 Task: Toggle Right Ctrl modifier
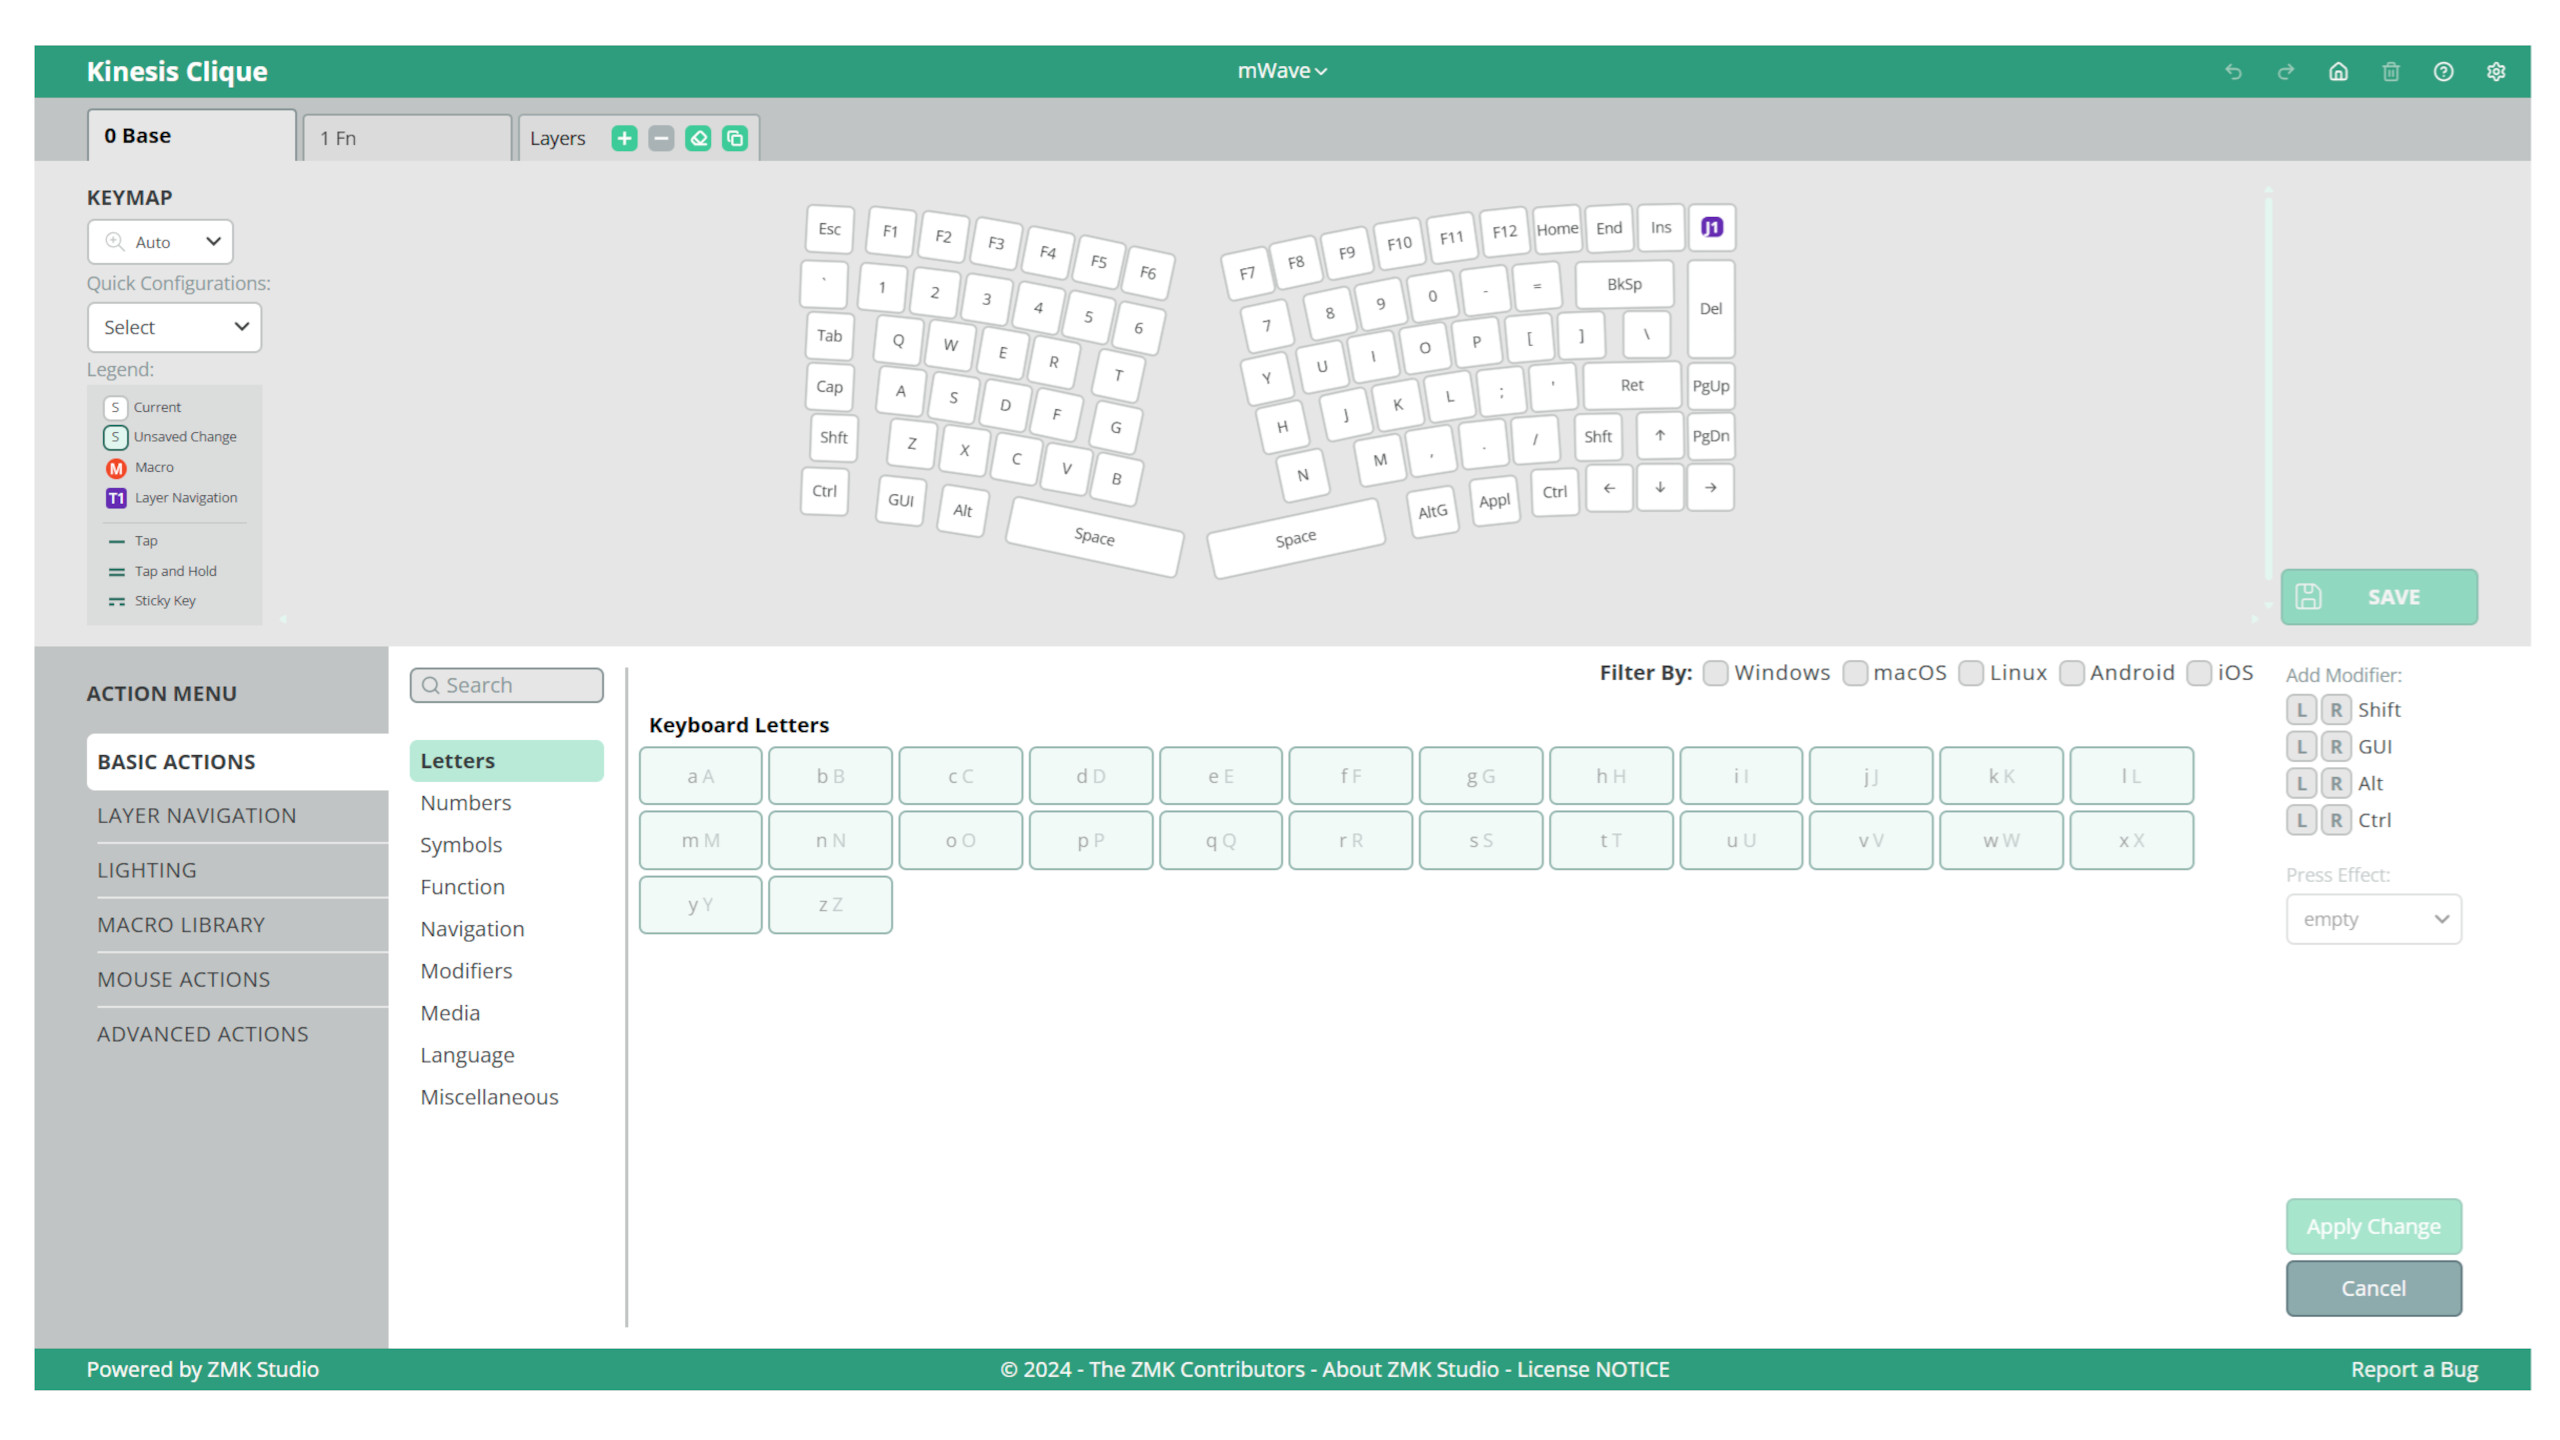(x=2336, y=820)
